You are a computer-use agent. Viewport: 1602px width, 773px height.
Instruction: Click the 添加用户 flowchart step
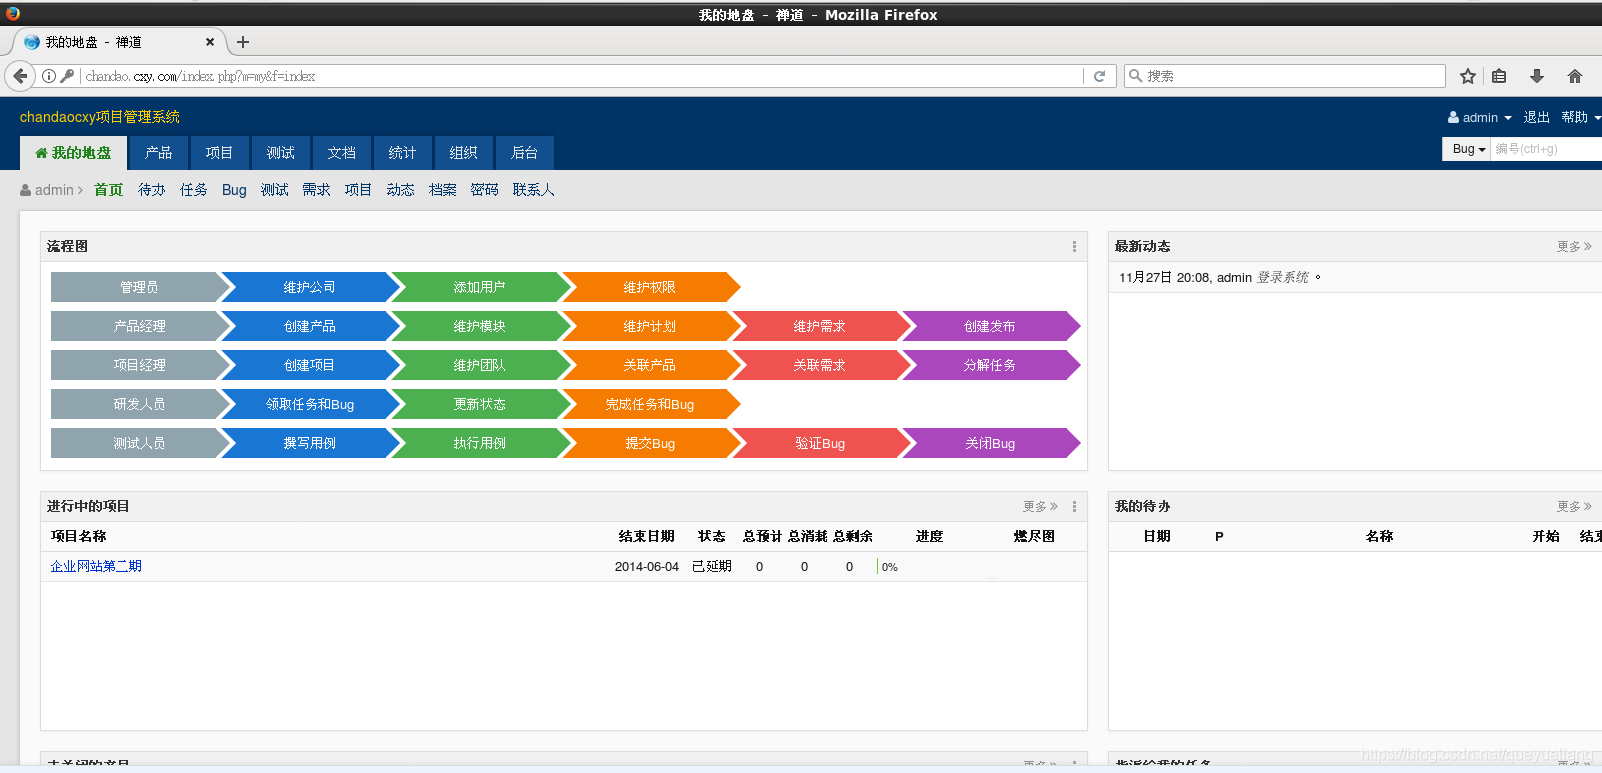coord(480,287)
